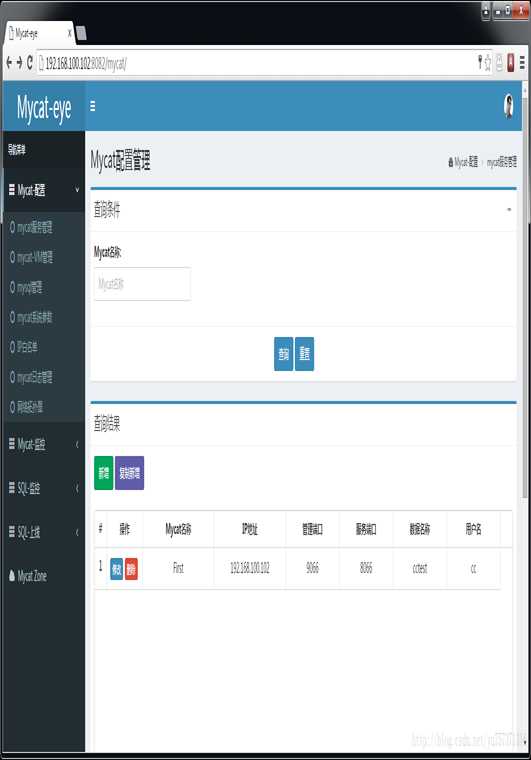Click the blue 查询 search button
The width and height of the screenshot is (531, 760).
point(283,354)
